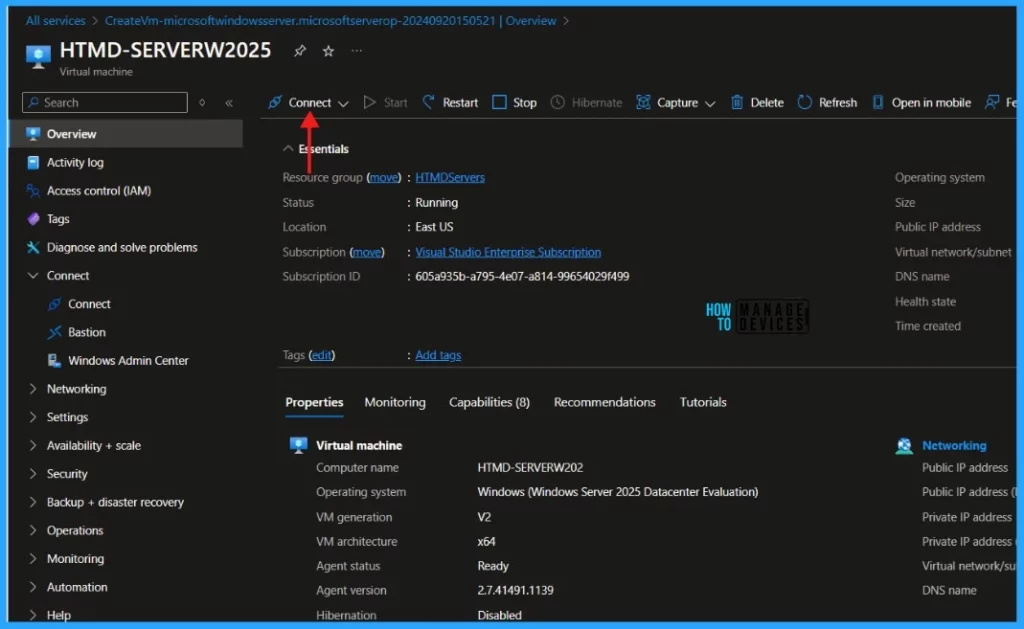Viewport: 1024px width, 629px height.
Task: Click the Capture icon in toolbar
Action: coord(643,102)
